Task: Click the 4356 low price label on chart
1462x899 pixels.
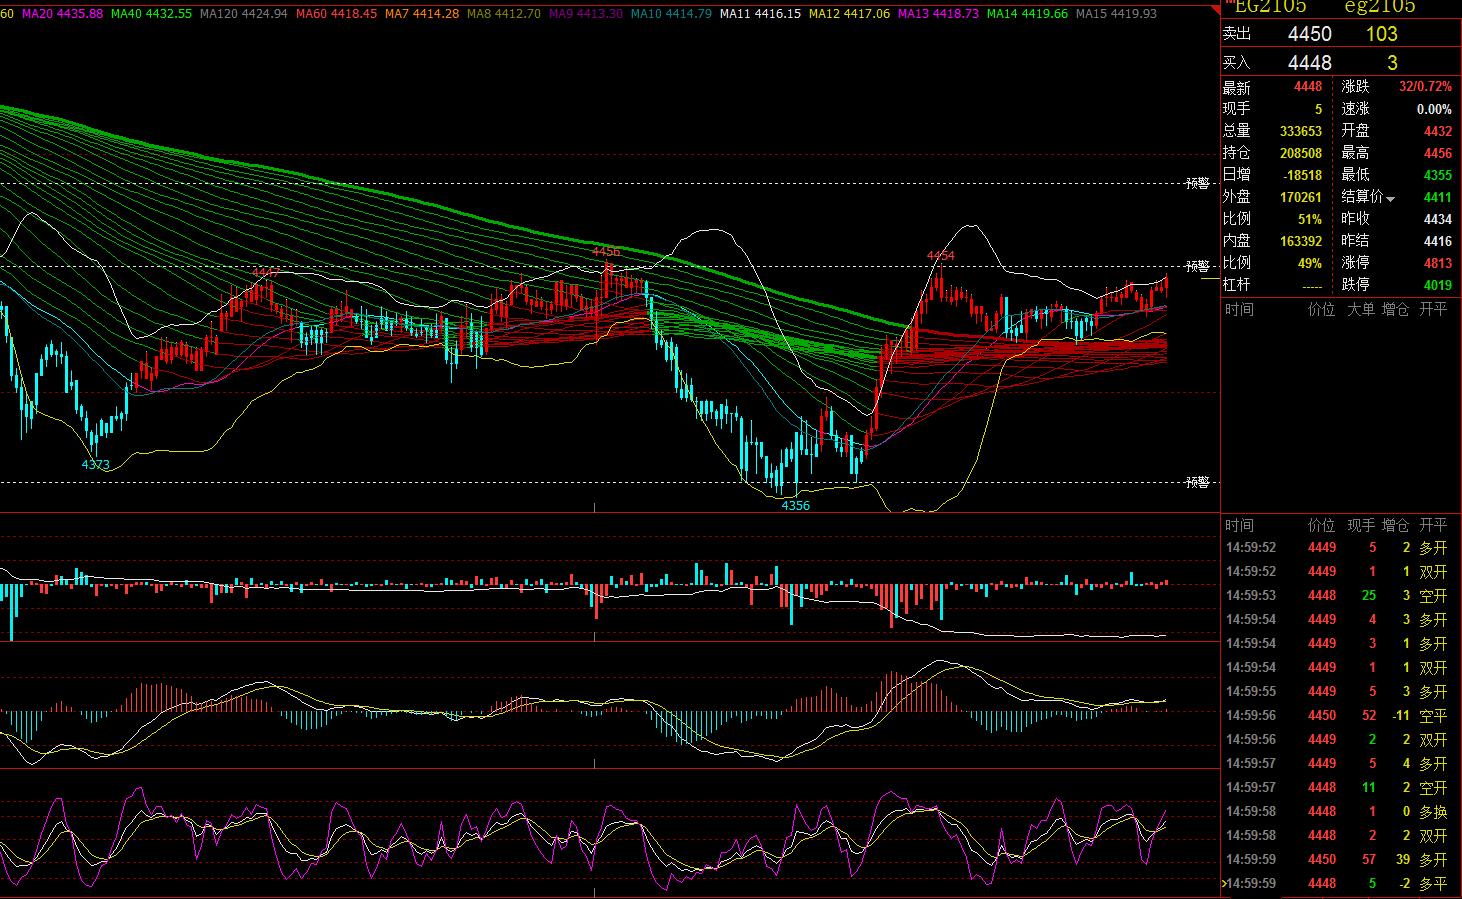Action: (795, 505)
